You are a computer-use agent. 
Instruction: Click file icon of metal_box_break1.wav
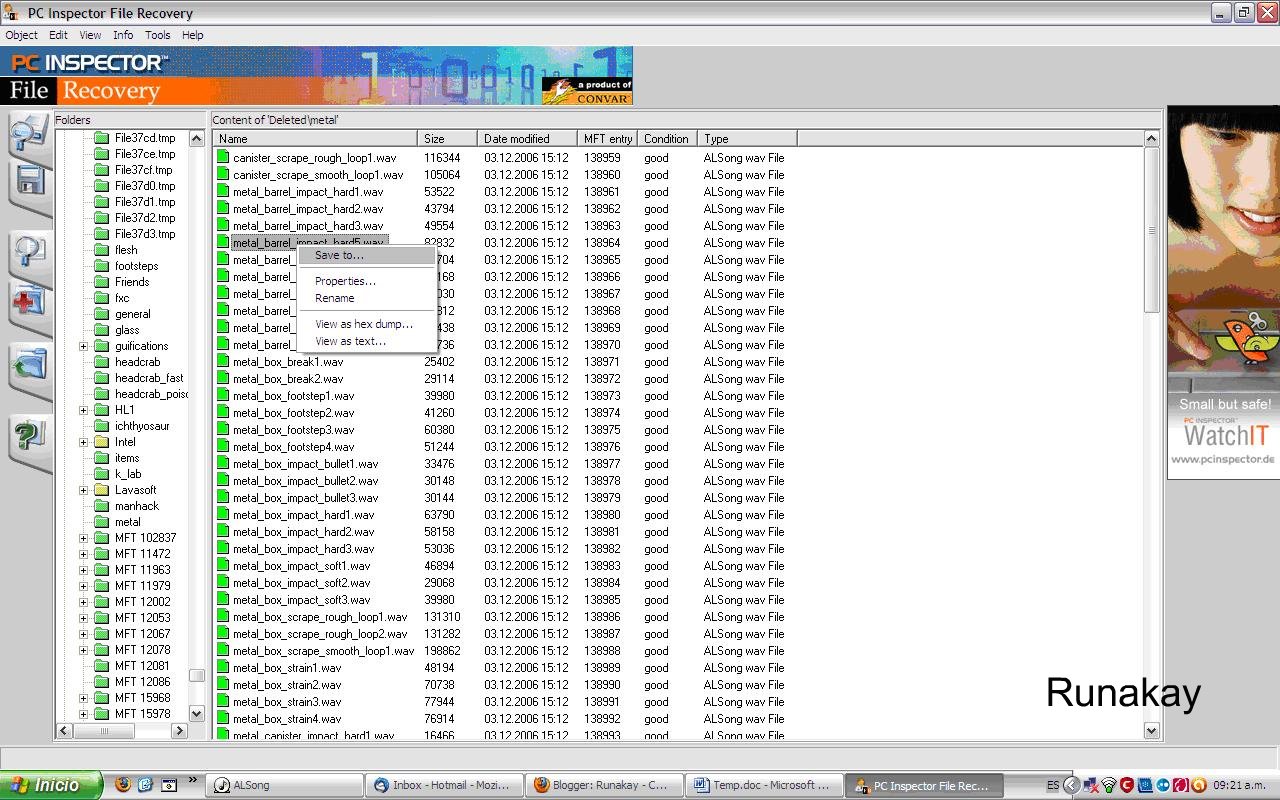224,362
